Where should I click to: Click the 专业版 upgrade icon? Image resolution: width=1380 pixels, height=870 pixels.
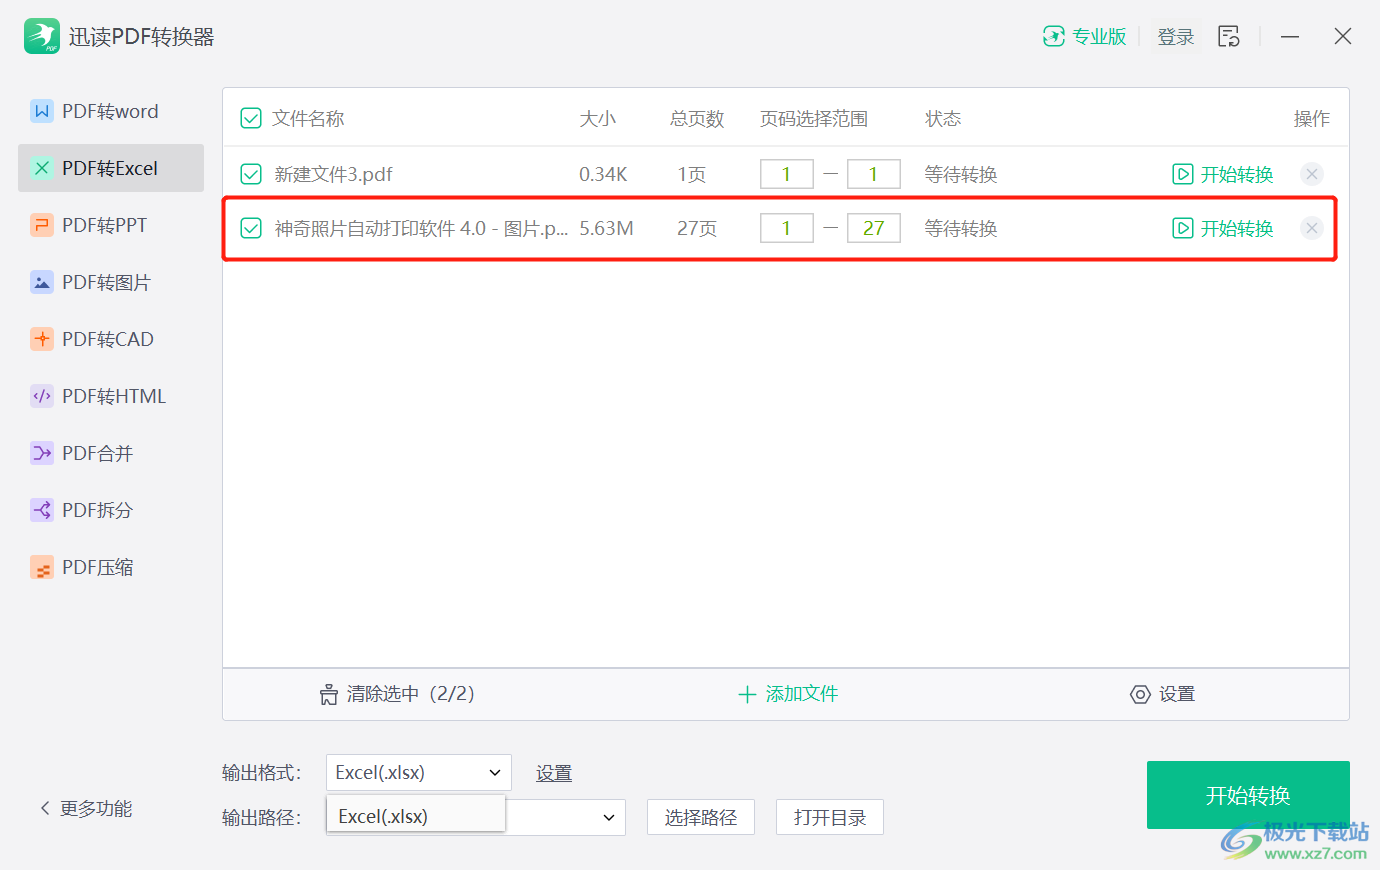coord(1053,36)
